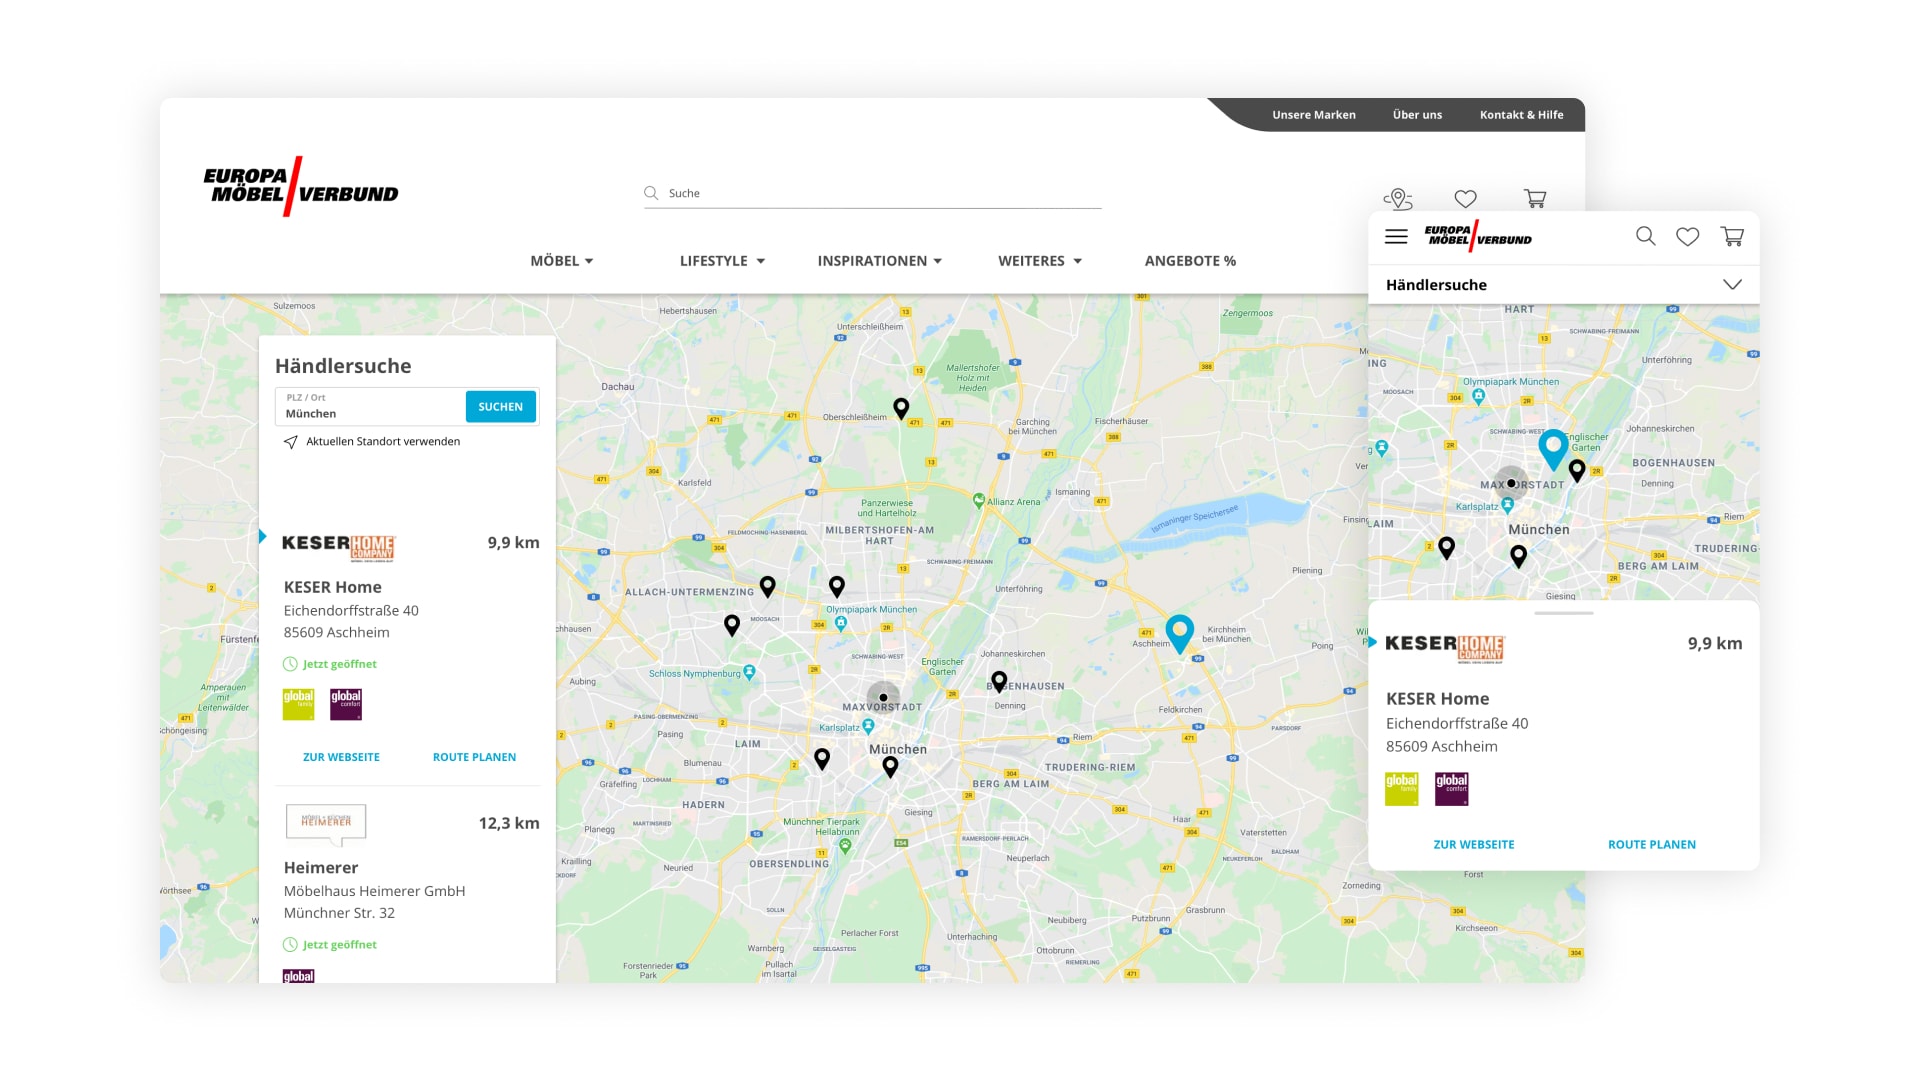Click the global family logo in the mobile dealer card

[x=1401, y=787]
